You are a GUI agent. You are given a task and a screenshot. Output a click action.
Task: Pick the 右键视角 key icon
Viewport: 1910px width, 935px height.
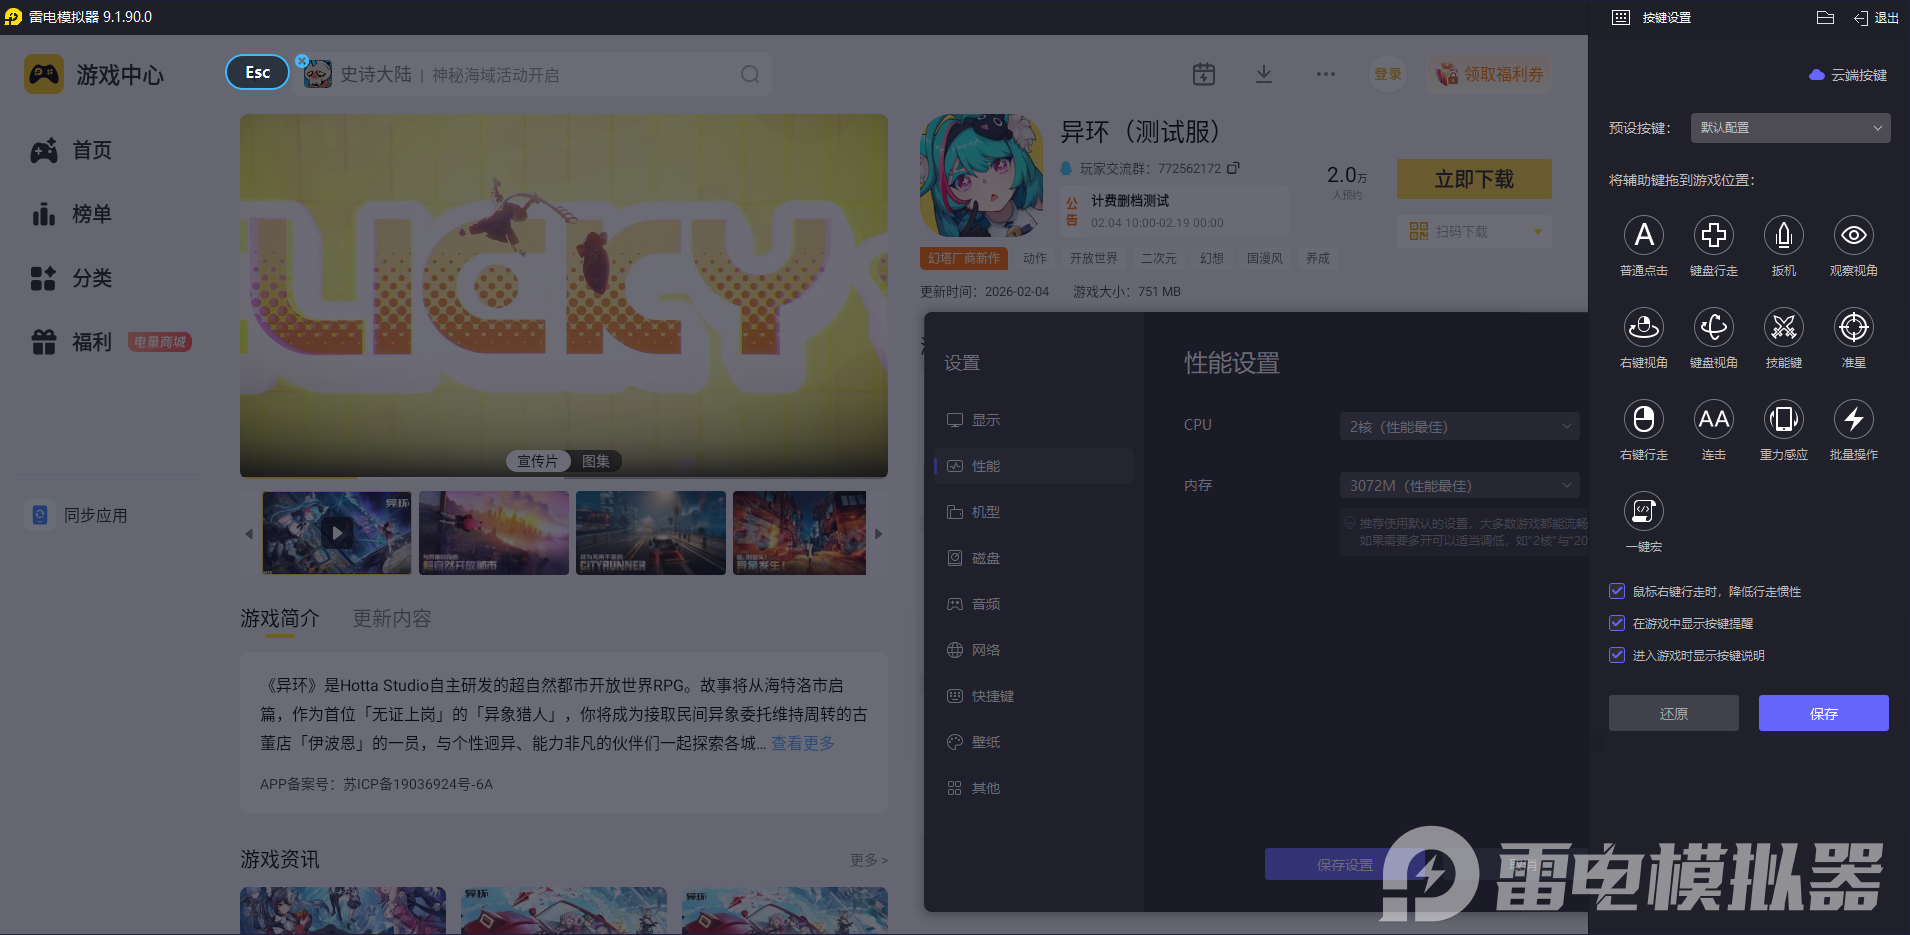pyautogui.click(x=1644, y=327)
